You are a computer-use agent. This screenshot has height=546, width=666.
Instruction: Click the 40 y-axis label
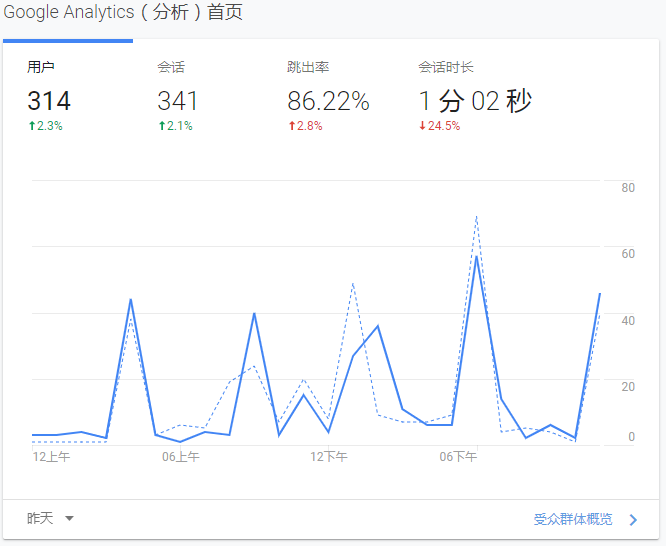point(628,320)
